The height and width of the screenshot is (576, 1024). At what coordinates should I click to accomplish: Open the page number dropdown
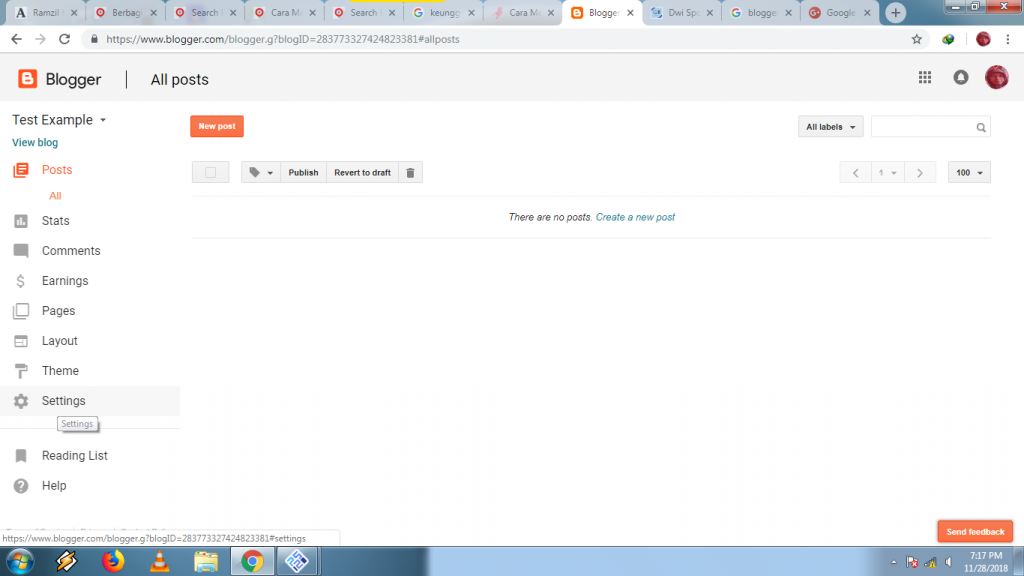click(888, 172)
